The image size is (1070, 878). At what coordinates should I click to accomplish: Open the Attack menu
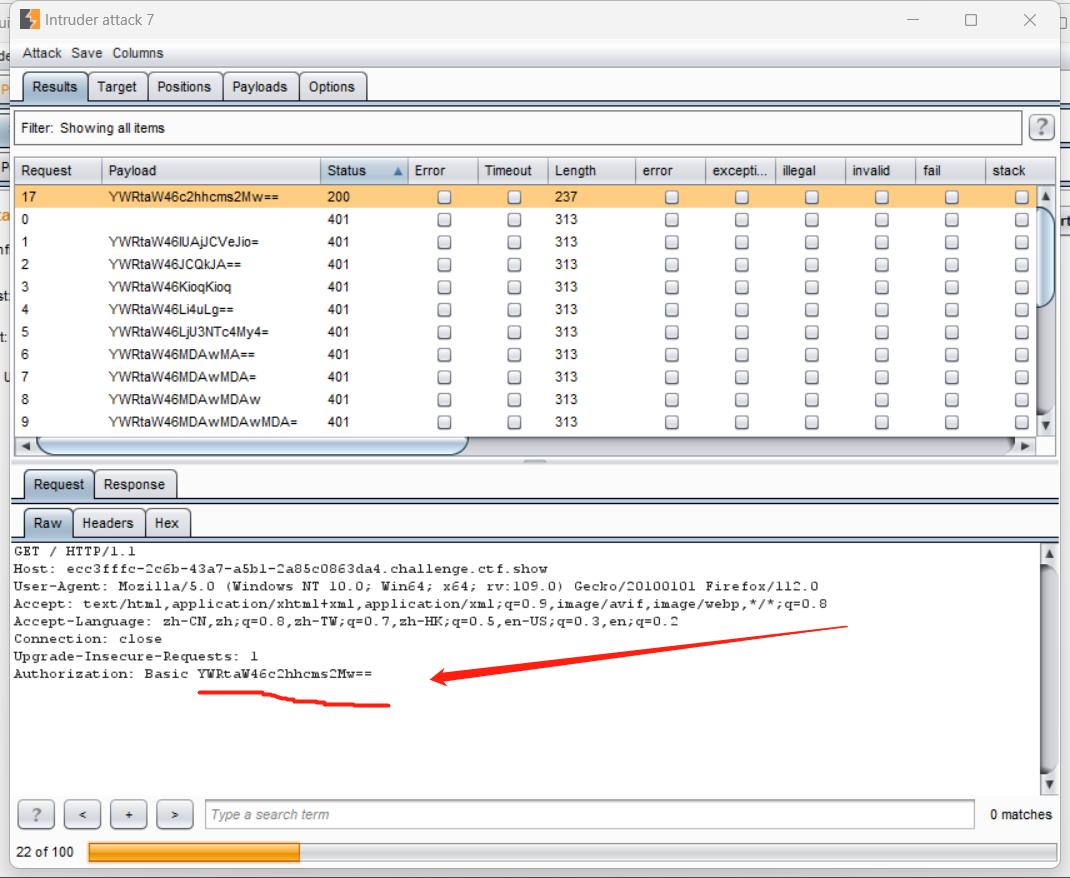[x=42, y=53]
